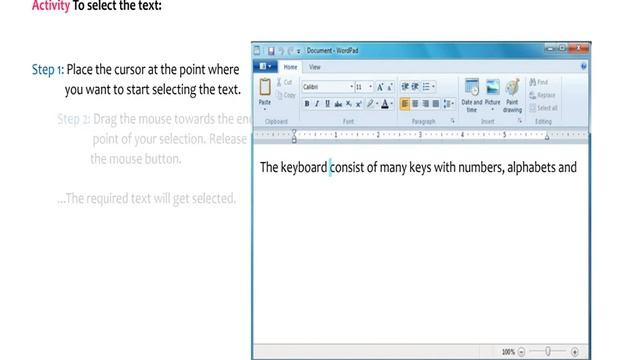Zoom in with the plus button
Image resolution: width=640 pixels, height=360 pixels.
574,351
